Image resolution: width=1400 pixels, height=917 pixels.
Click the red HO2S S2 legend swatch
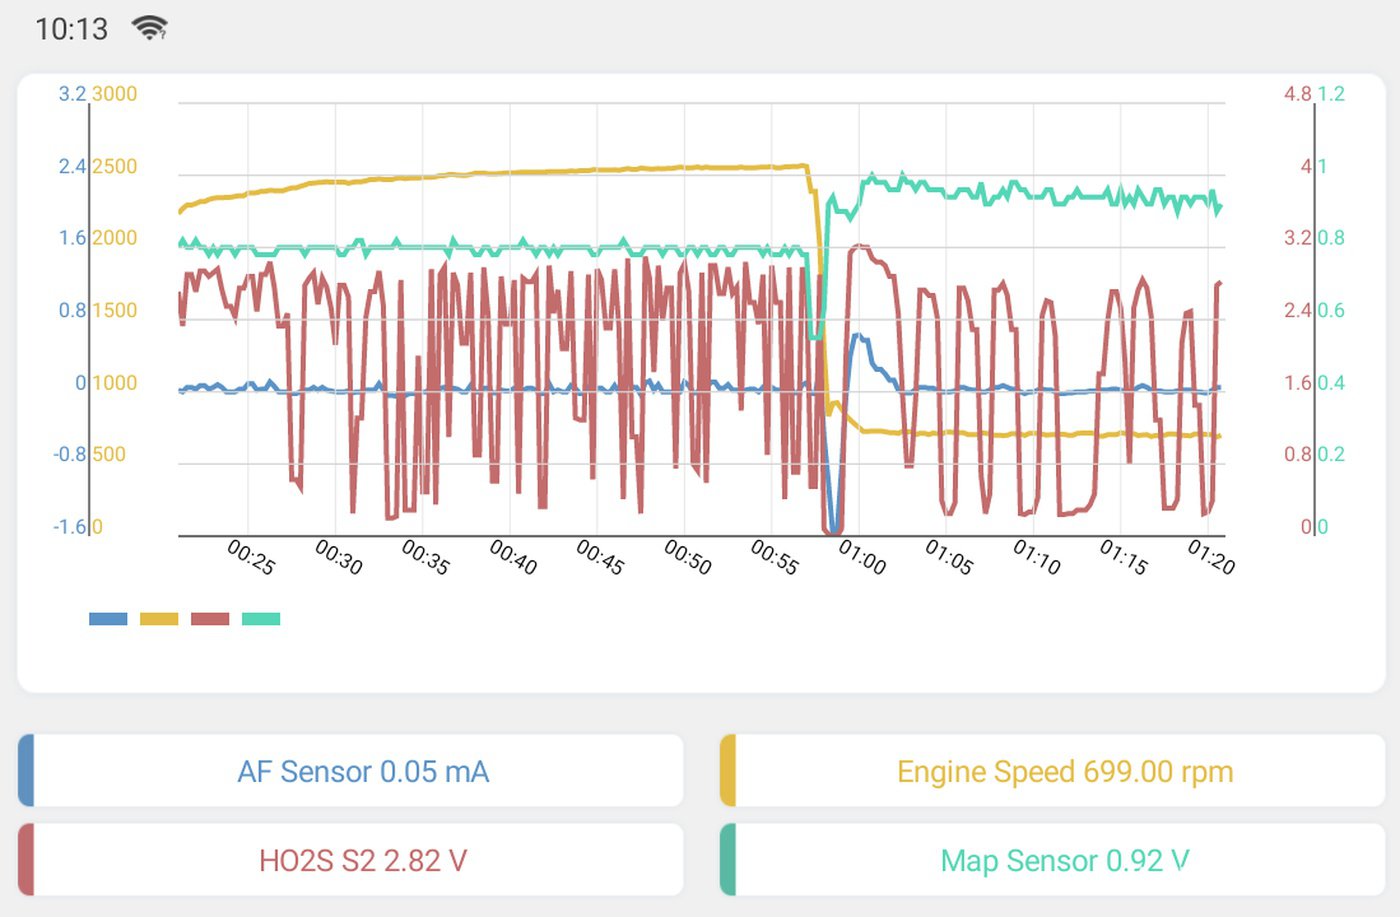210,619
